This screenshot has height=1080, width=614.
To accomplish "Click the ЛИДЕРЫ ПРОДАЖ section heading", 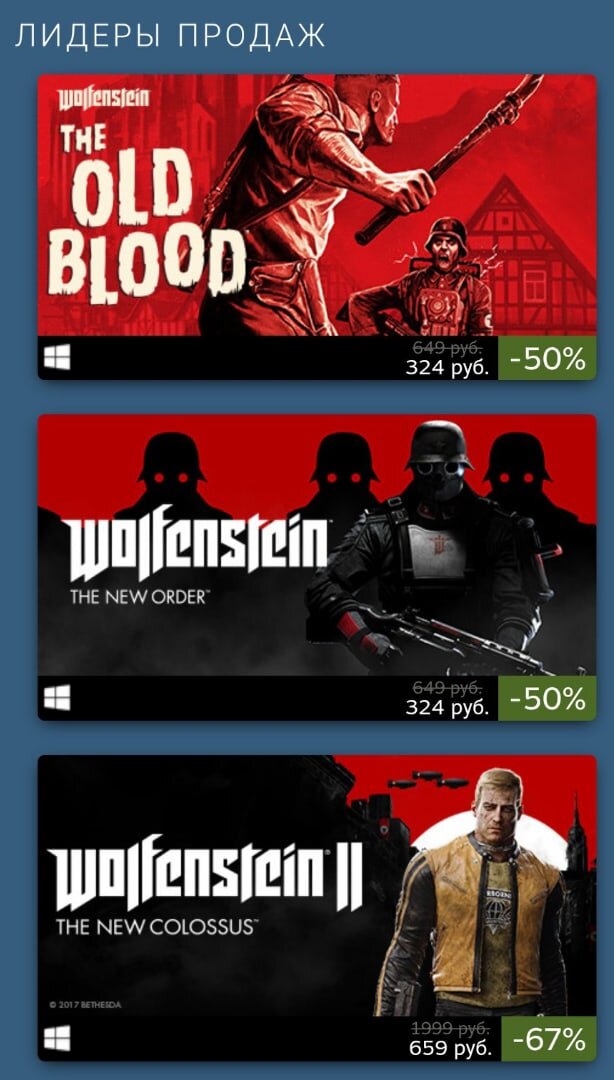I will tap(170, 36).
